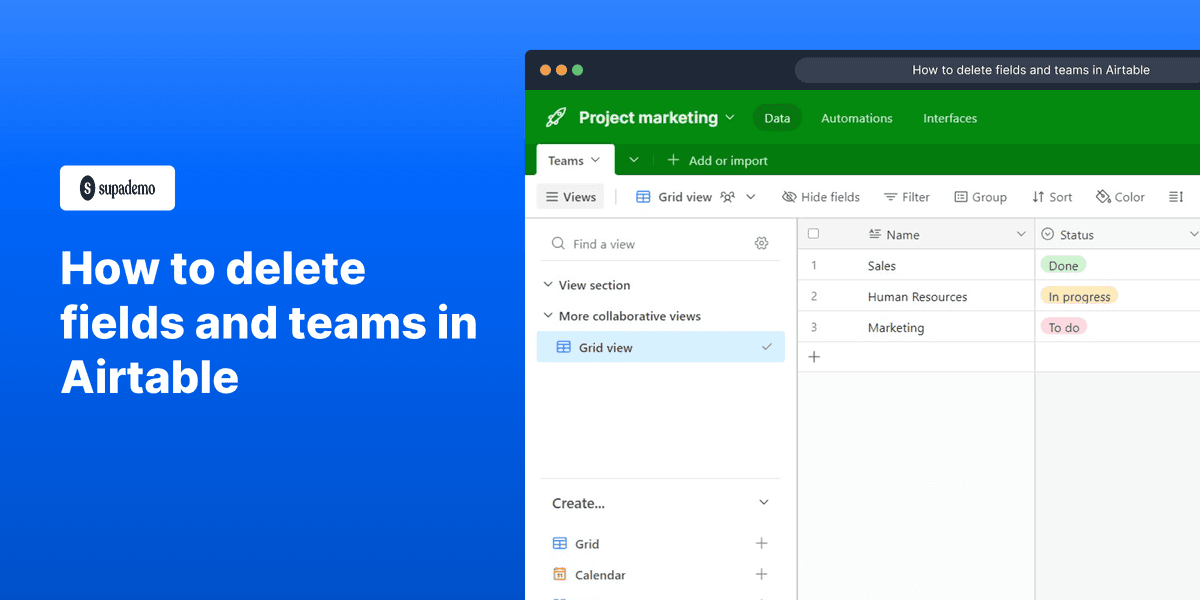Open the view settings gear icon
Viewport: 1200px width, 600px height.
[x=761, y=243]
